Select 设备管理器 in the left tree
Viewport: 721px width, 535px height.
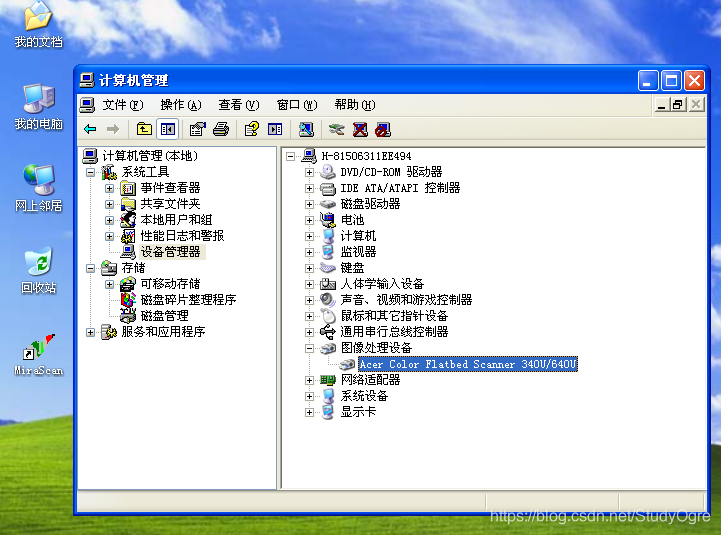[x=171, y=252]
